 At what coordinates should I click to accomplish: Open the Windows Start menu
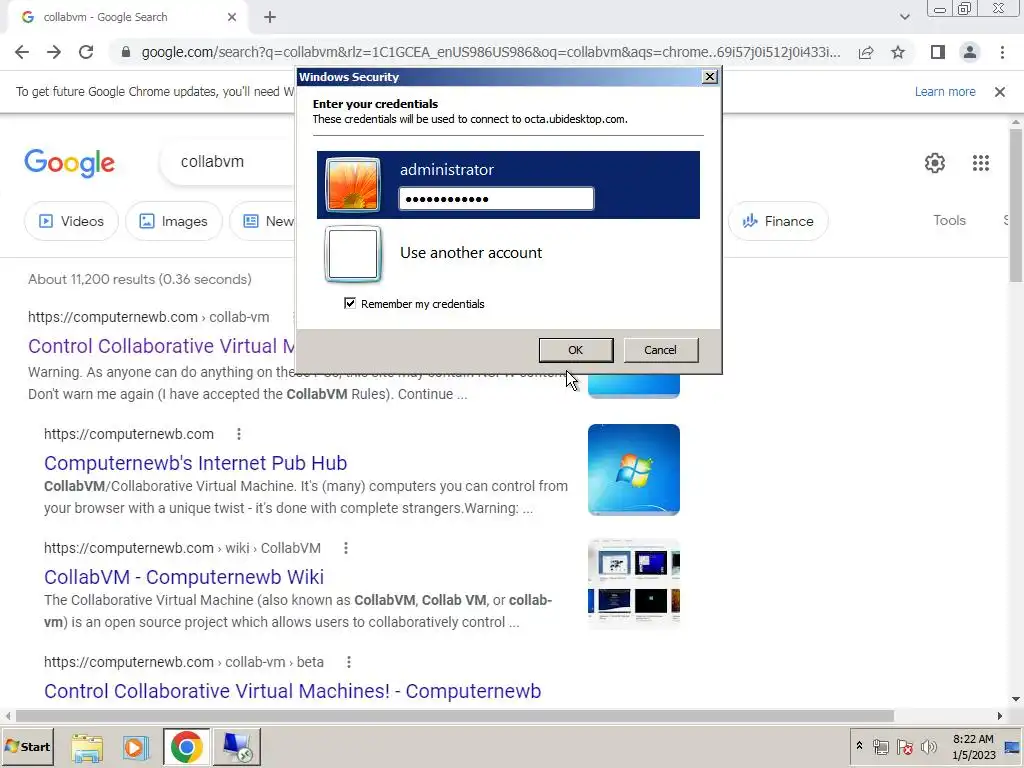tap(28, 746)
